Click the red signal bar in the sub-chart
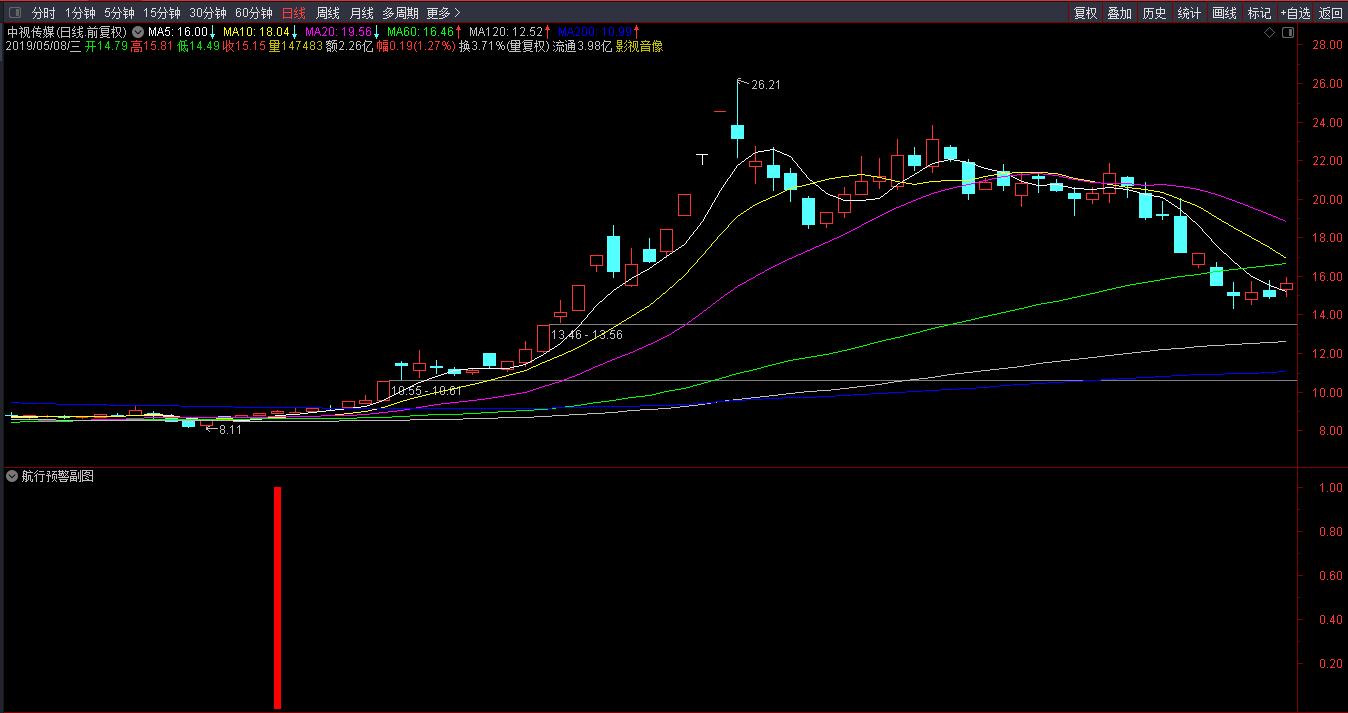This screenshot has height=713, width=1348. pyautogui.click(x=277, y=597)
